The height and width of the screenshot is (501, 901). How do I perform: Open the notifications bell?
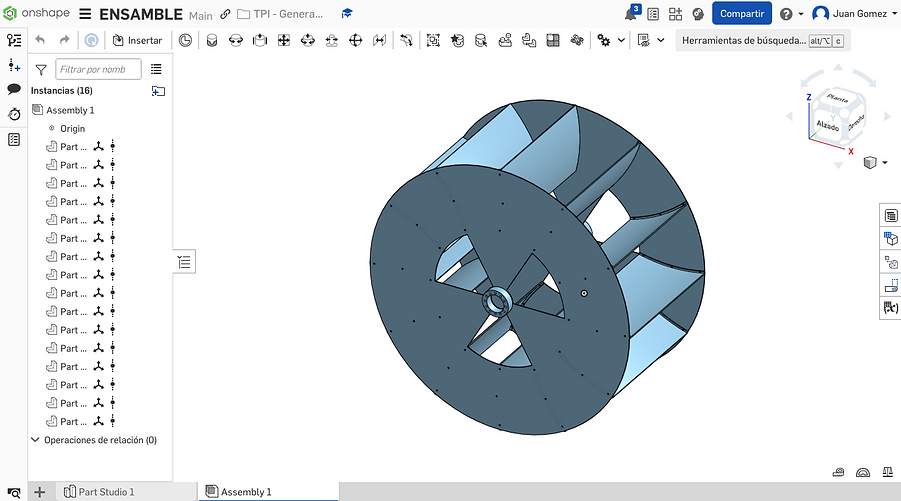(x=630, y=14)
